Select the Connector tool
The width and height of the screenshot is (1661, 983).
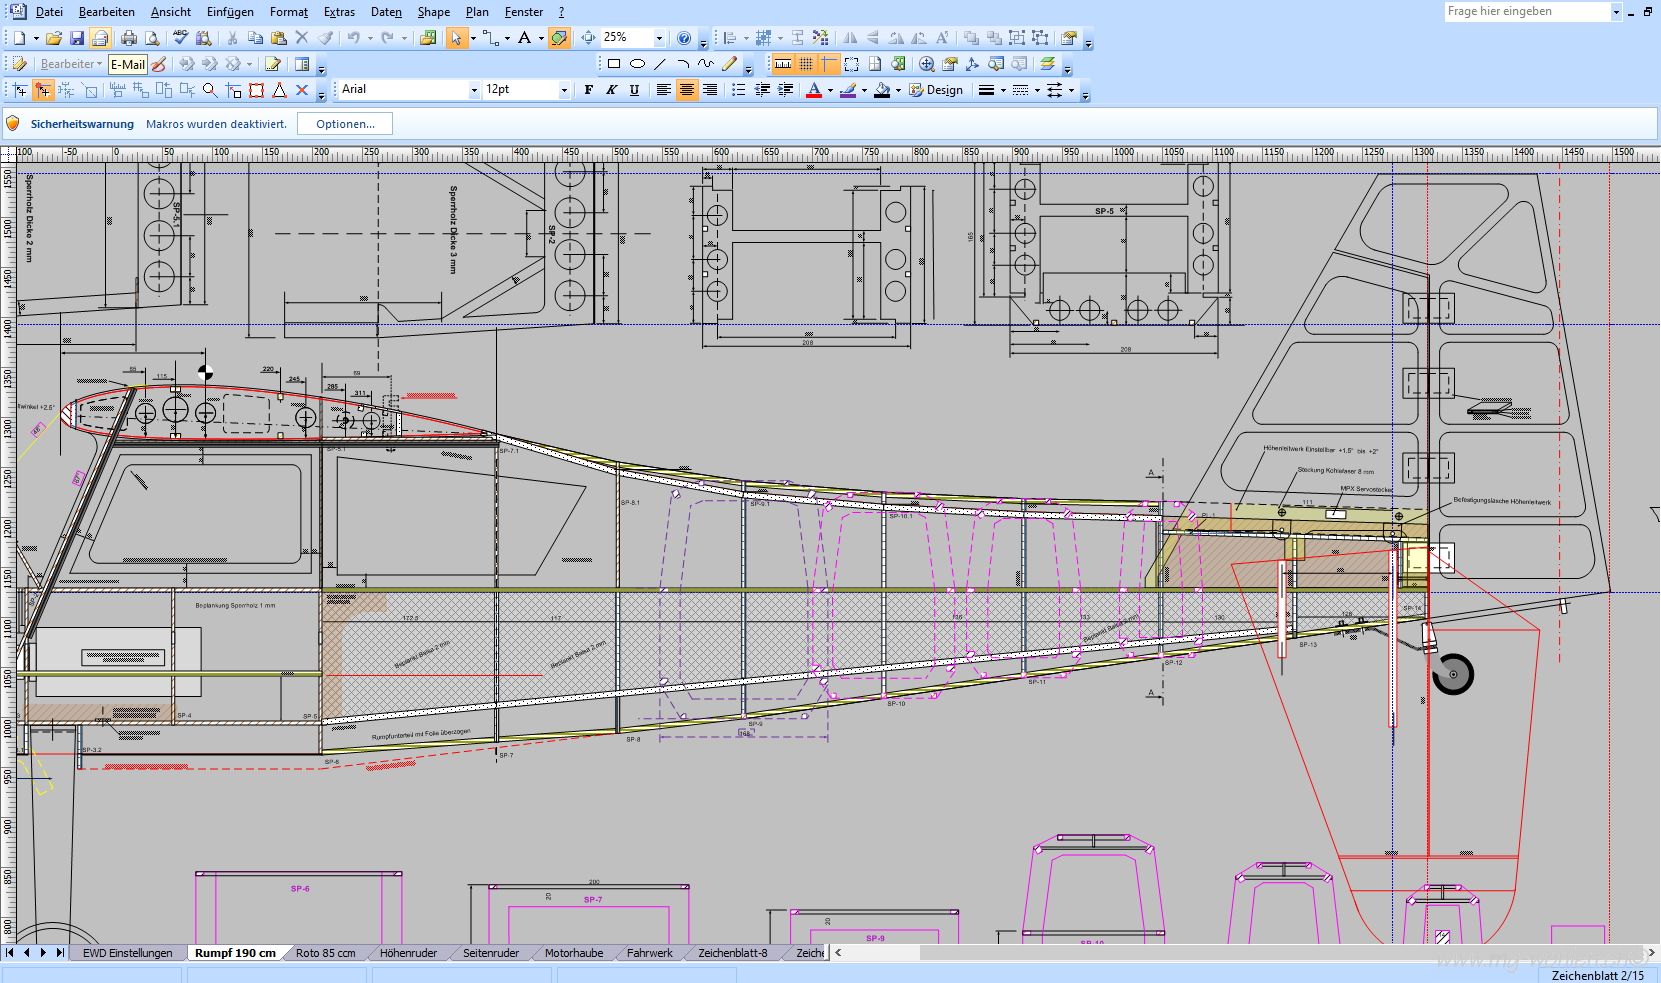click(x=490, y=38)
